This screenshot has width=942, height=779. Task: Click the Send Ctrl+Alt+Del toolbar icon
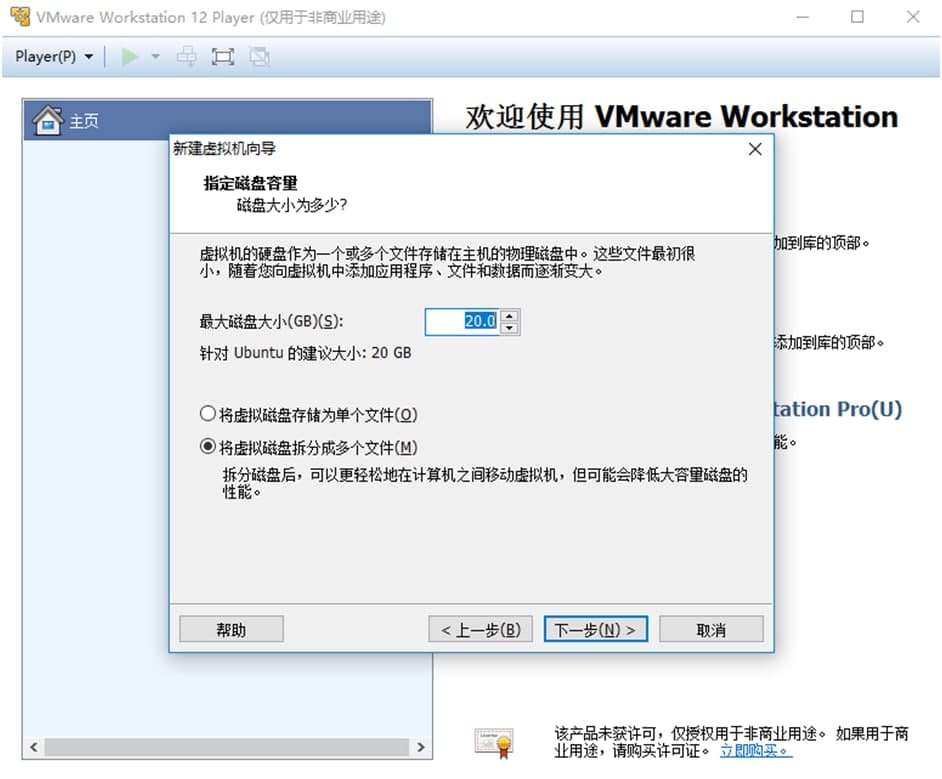[x=186, y=57]
